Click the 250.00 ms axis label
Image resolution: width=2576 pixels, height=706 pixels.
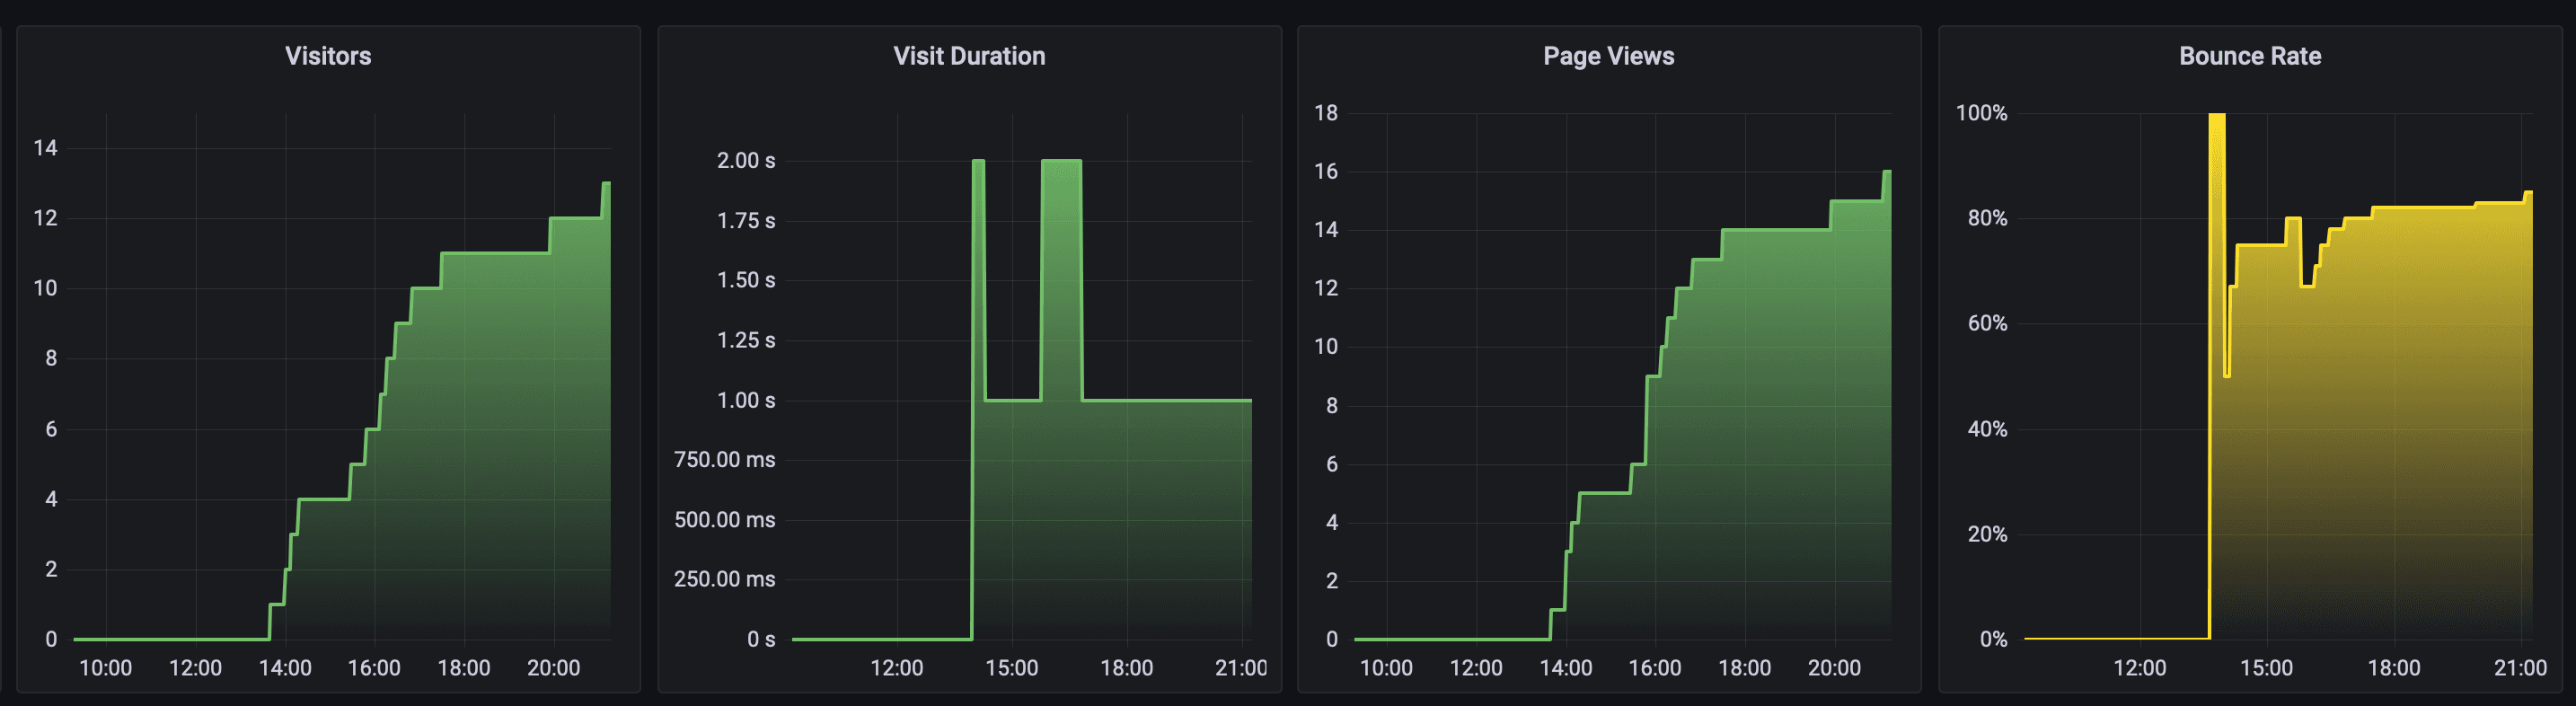(725, 579)
